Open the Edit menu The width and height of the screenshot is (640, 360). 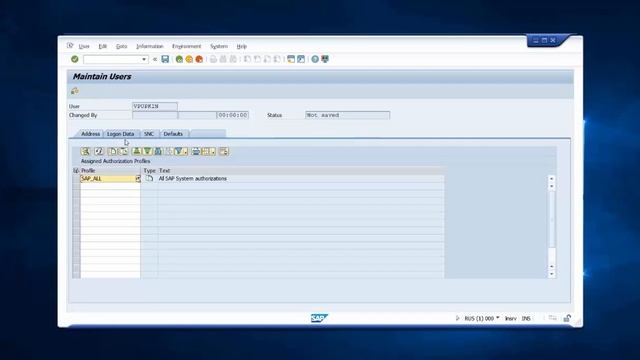[102, 46]
